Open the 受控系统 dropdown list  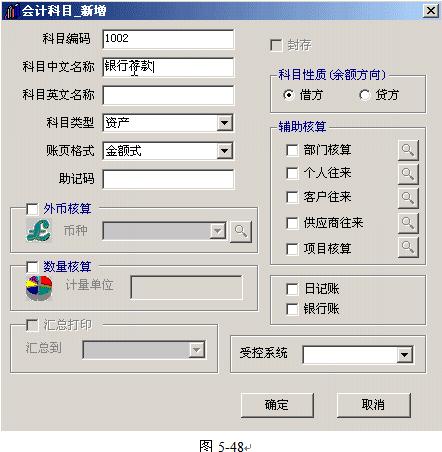tap(404, 355)
